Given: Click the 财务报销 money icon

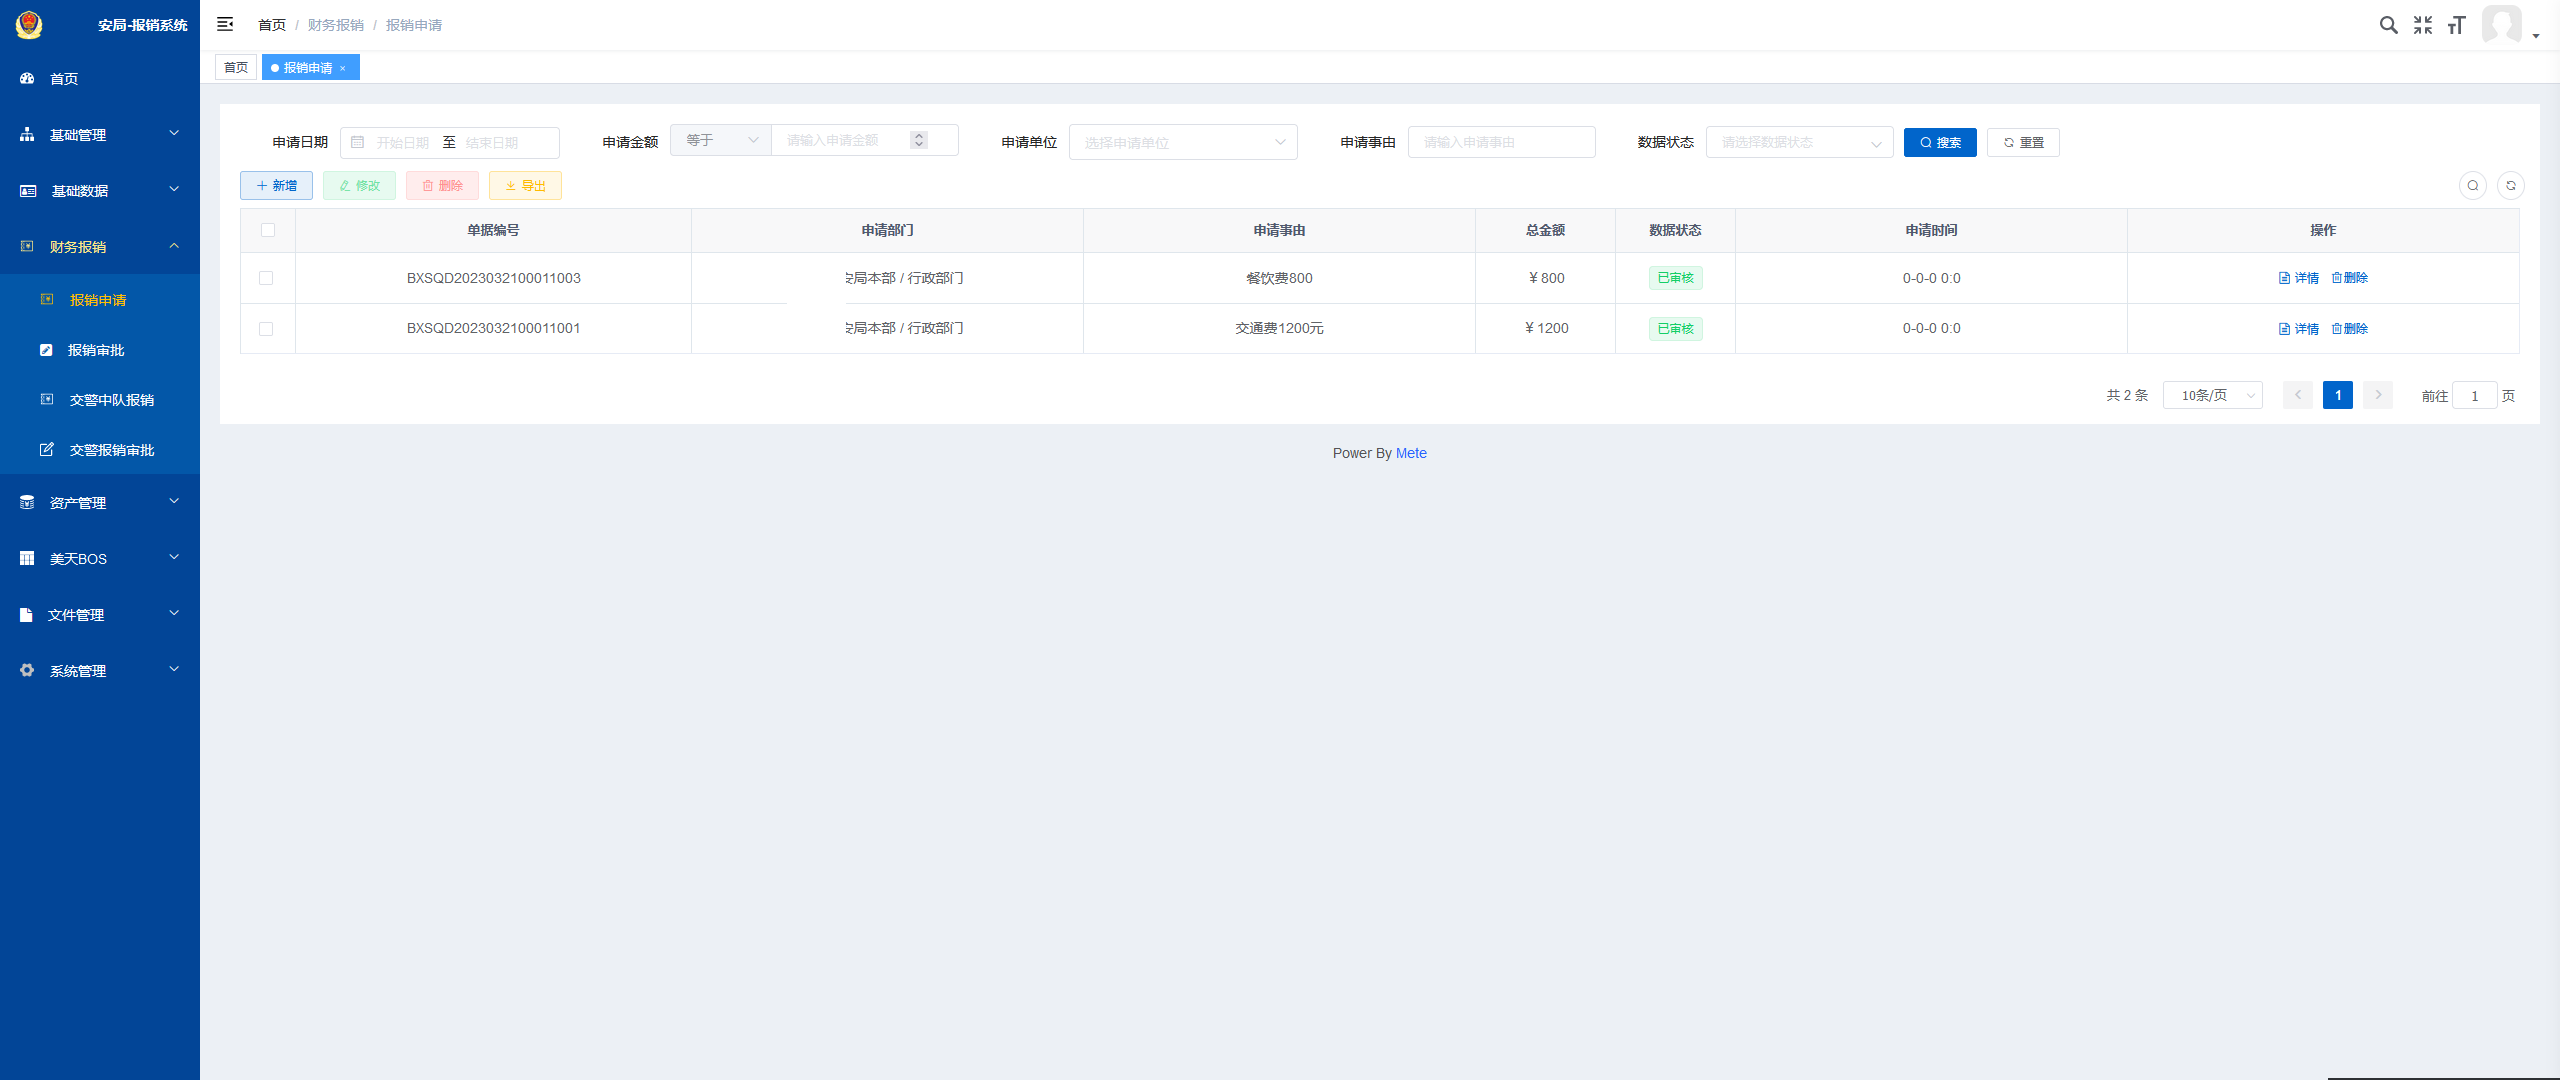Looking at the screenshot, I should [x=27, y=246].
